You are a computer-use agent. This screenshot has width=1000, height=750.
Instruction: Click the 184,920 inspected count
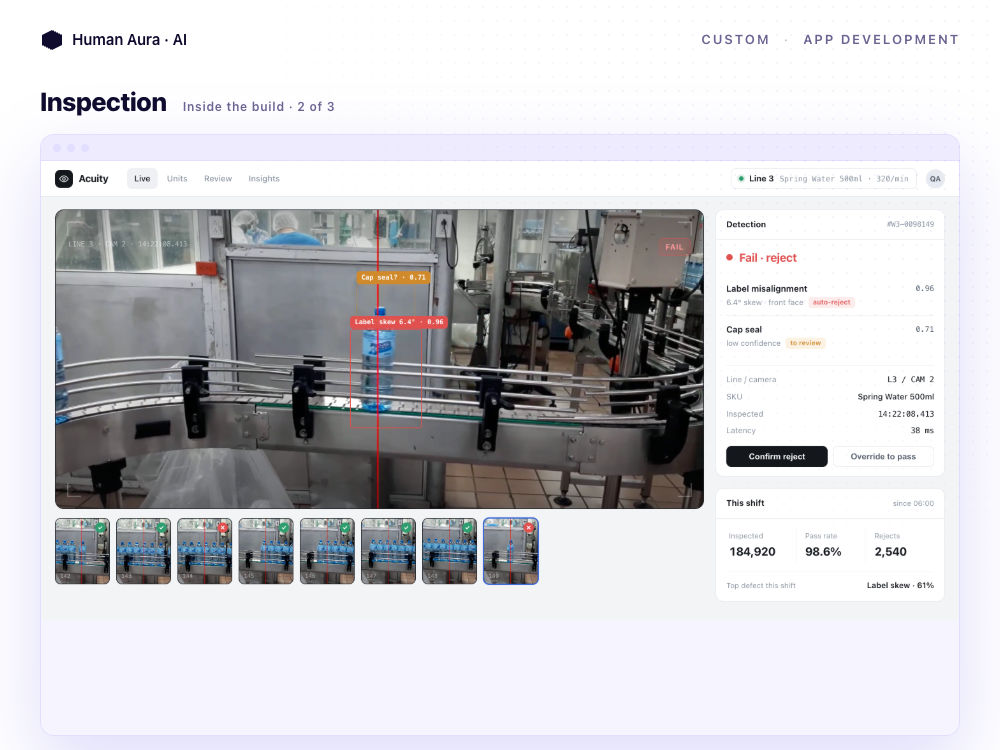[x=753, y=552]
